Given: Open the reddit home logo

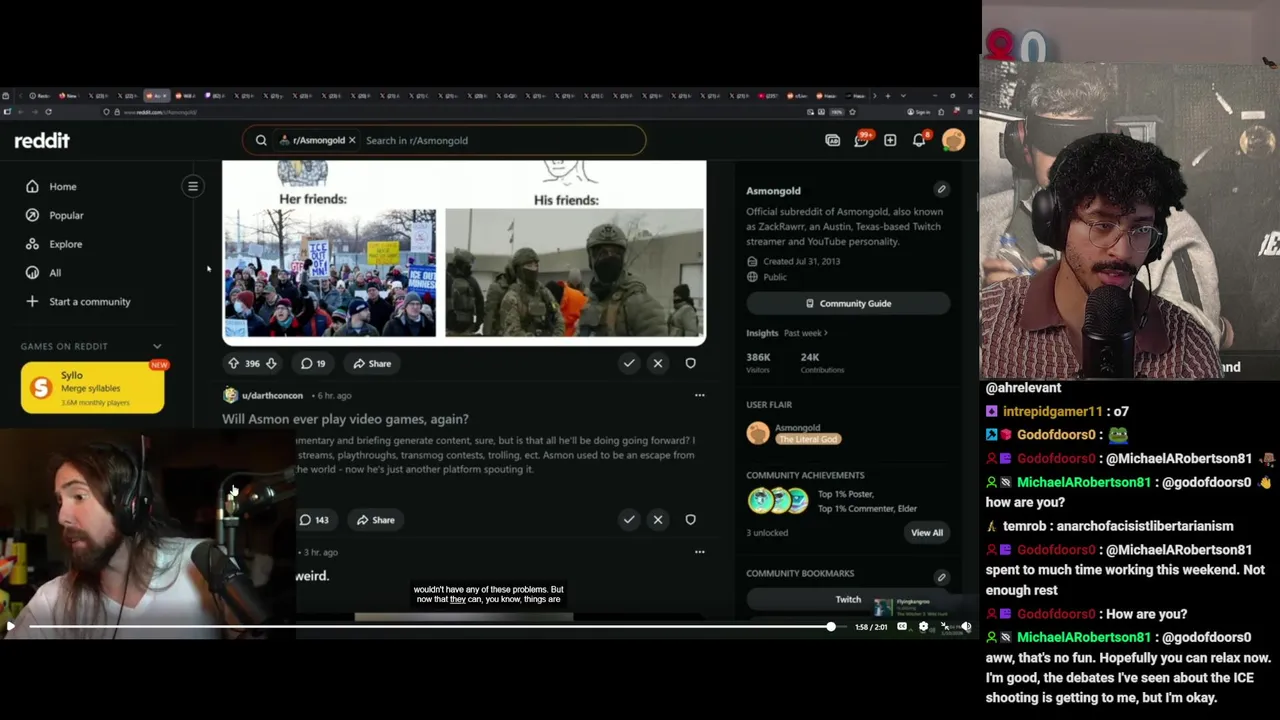Looking at the screenshot, I should (x=42, y=141).
